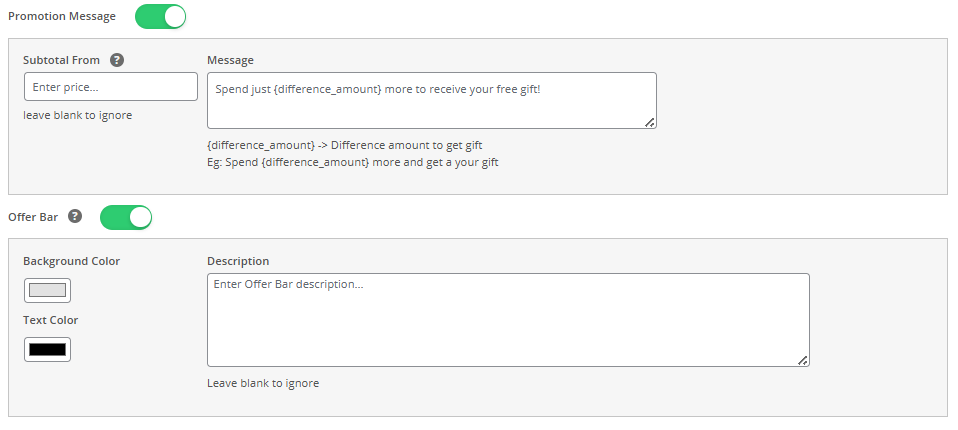The height and width of the screenshot is (430, 958).
Task: Toggle the Promotion Message switch
Action: pos(160,17)
